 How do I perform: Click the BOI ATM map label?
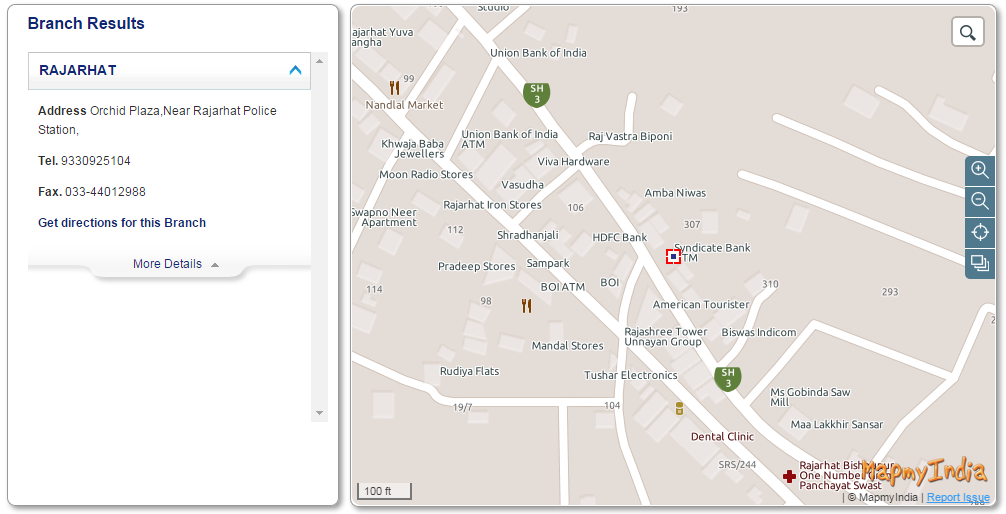(x=563, y=287)
